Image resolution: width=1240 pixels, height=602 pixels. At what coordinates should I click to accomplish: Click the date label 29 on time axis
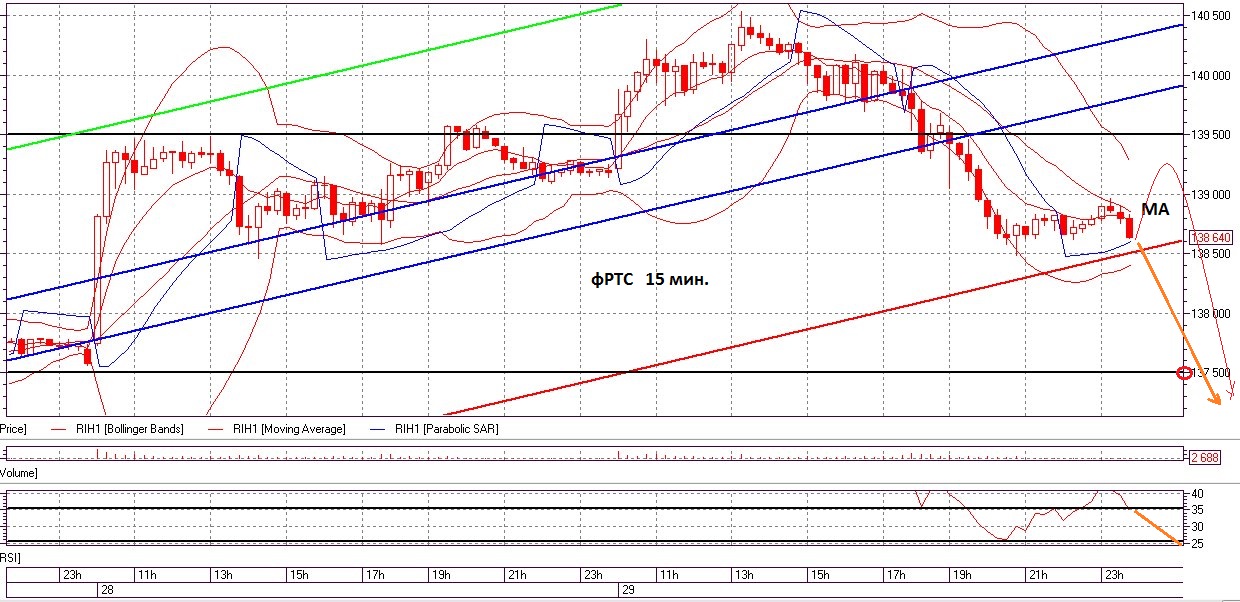coord(629,591)
